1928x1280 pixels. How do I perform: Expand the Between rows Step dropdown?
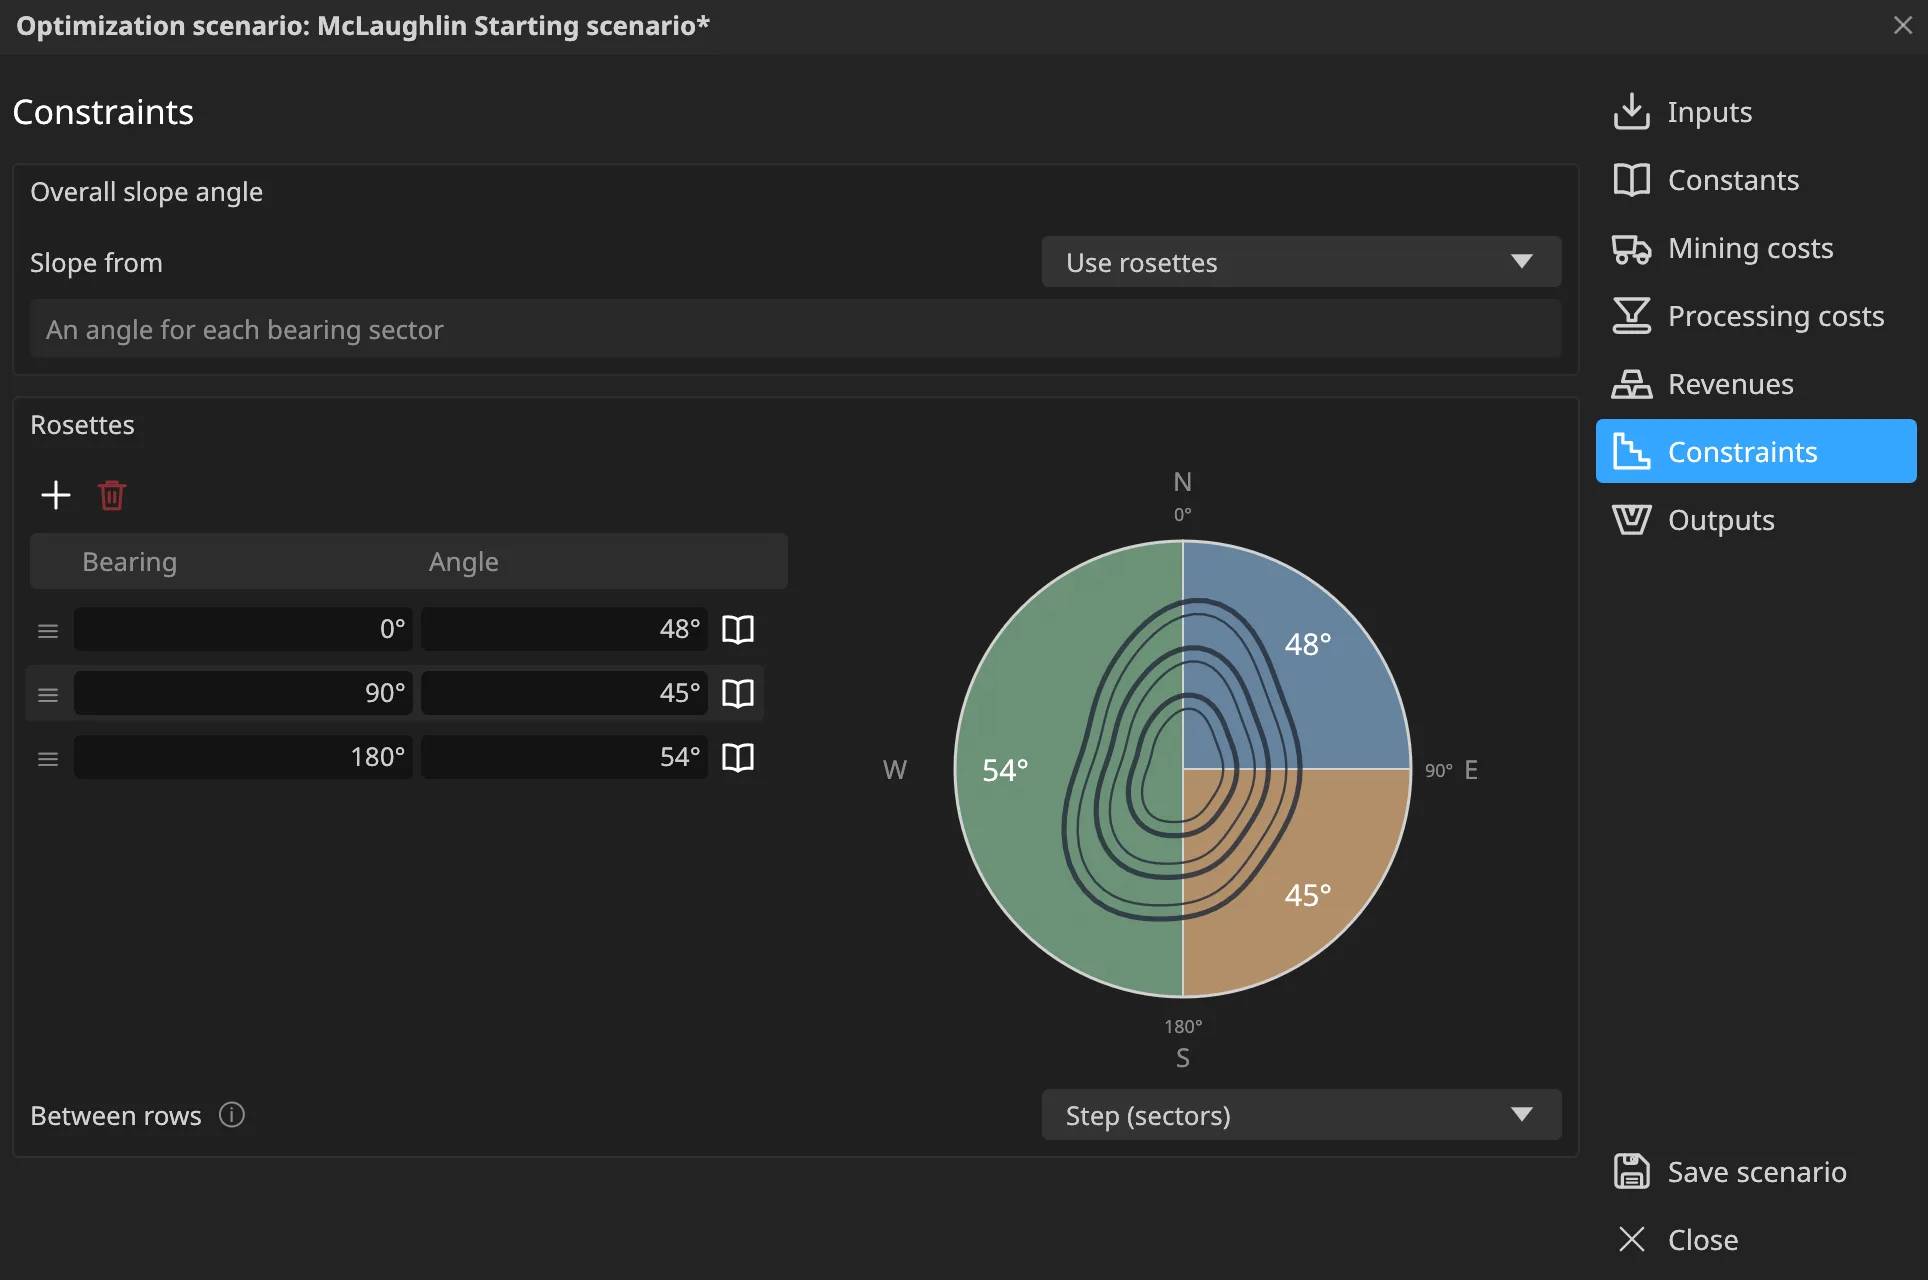click(1301, 1115)
